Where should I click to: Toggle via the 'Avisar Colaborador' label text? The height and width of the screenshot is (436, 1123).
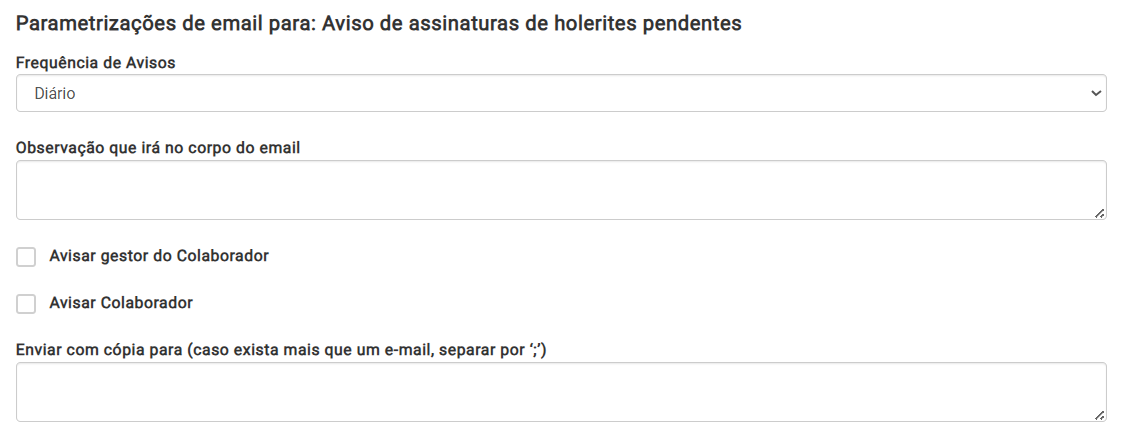pos(120,303)
